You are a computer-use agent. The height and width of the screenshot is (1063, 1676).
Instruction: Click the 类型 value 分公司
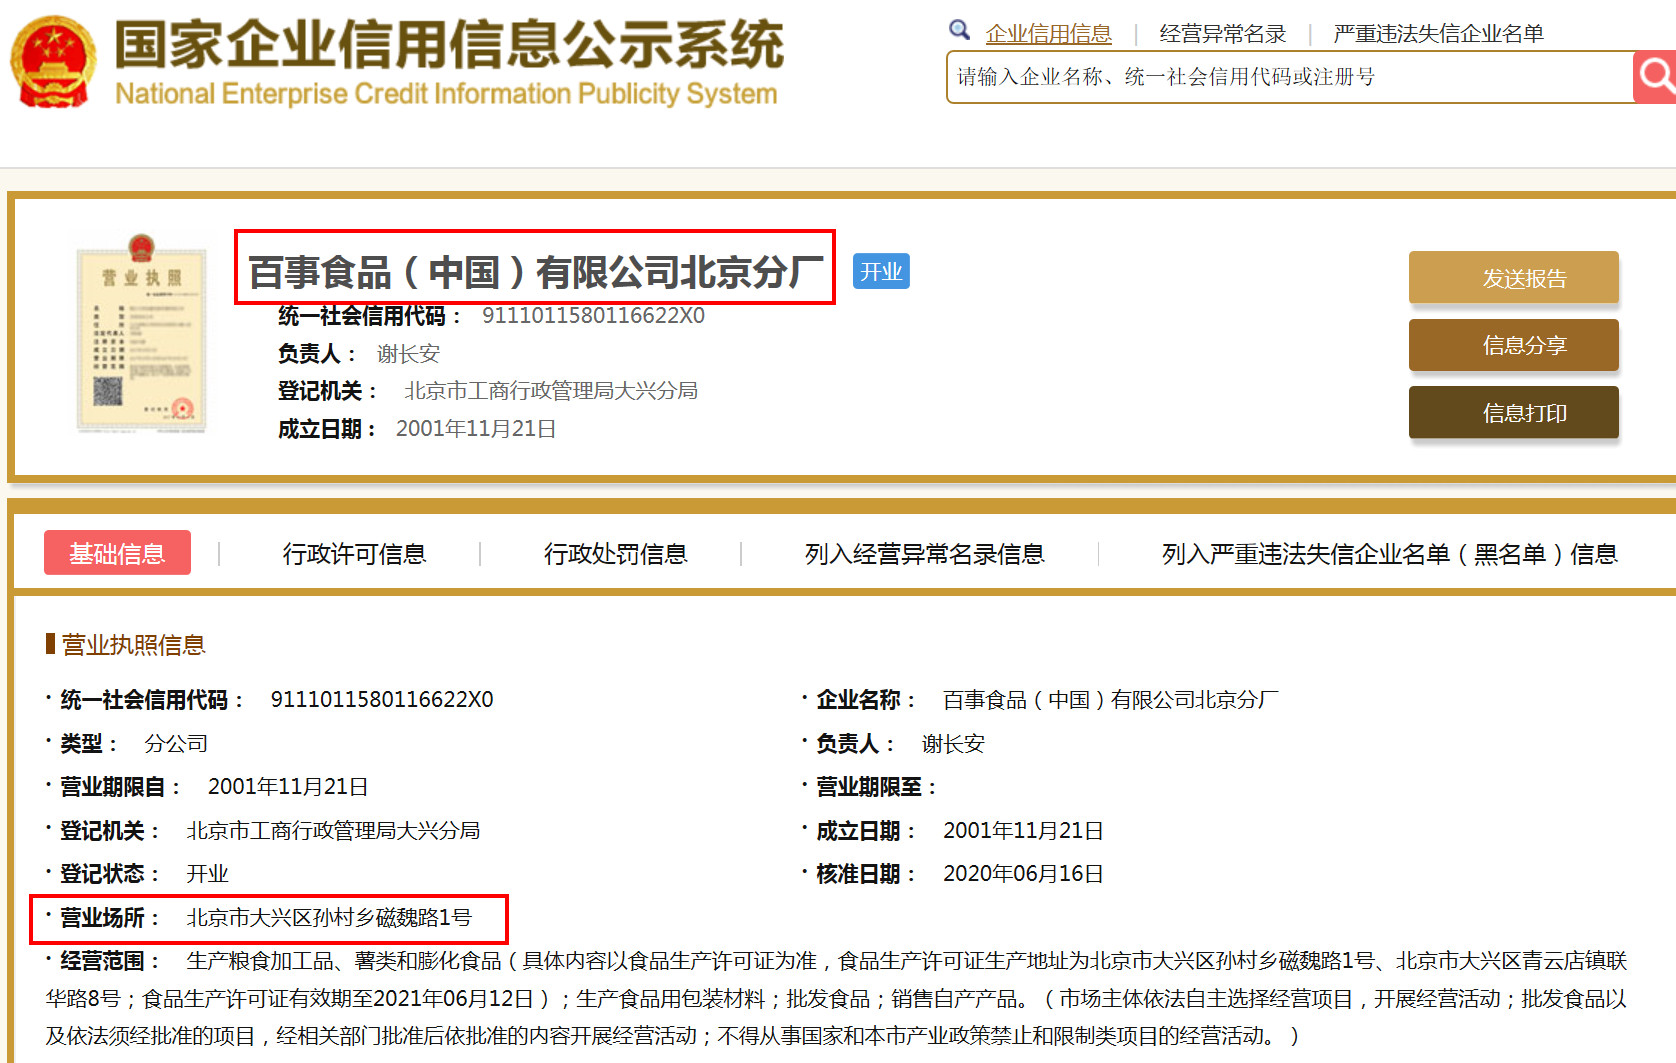(x=176, y=744)
